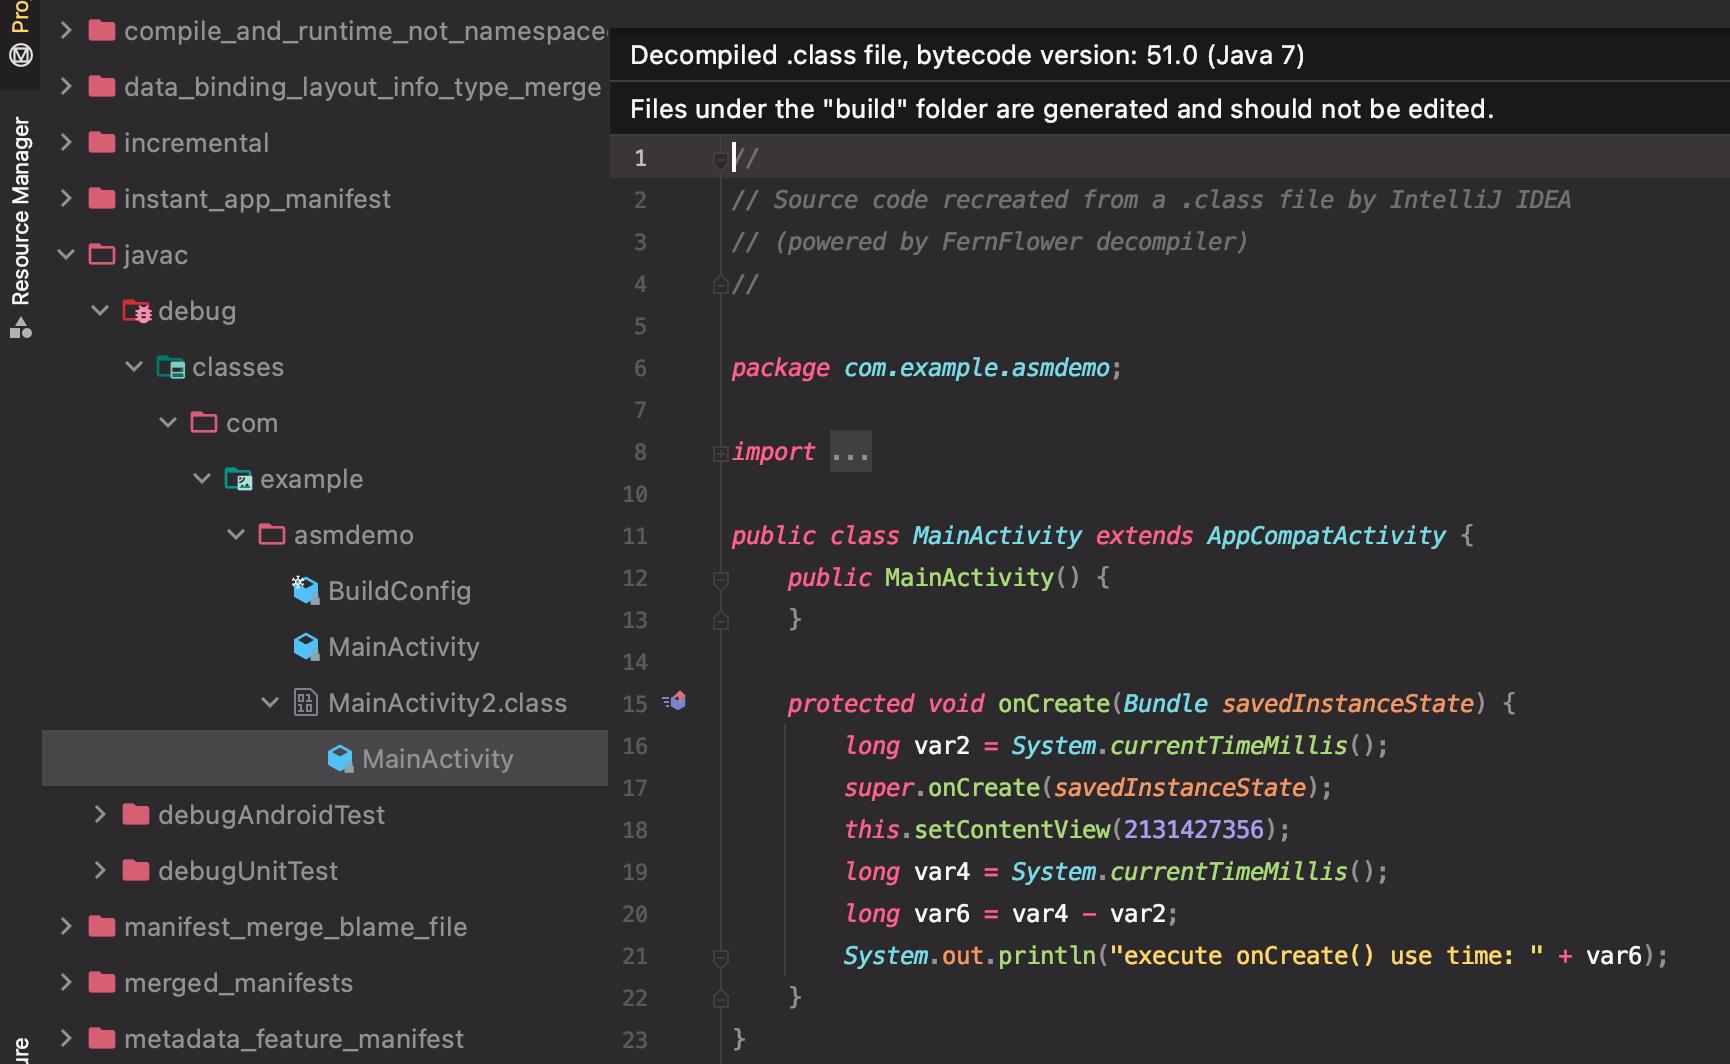Click the fold end marker on line 22
Image resolution: width=1730 pixels, height=1064 pixels.
pyautogui.click(x=720, y=998)
